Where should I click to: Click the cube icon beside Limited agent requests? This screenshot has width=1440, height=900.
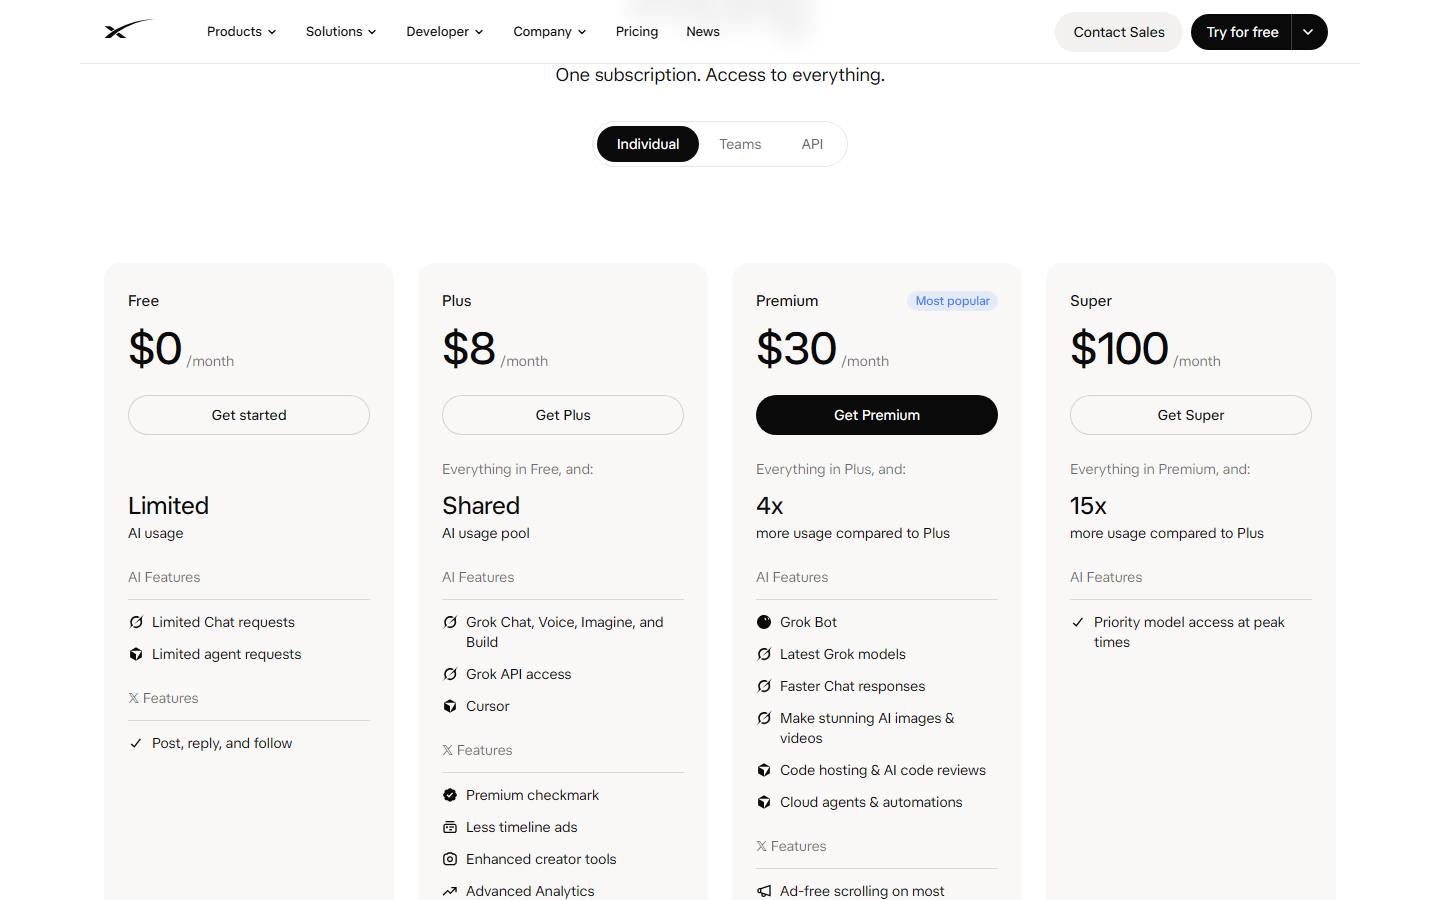point(136,654)
